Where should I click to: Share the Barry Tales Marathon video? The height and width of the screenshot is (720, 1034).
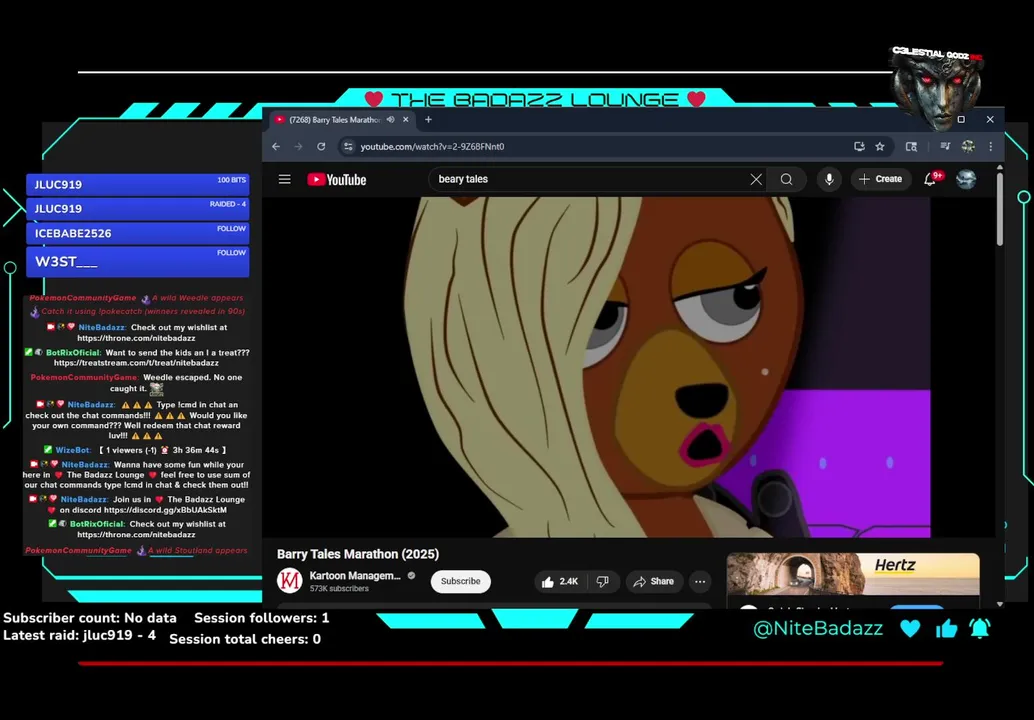654,582
